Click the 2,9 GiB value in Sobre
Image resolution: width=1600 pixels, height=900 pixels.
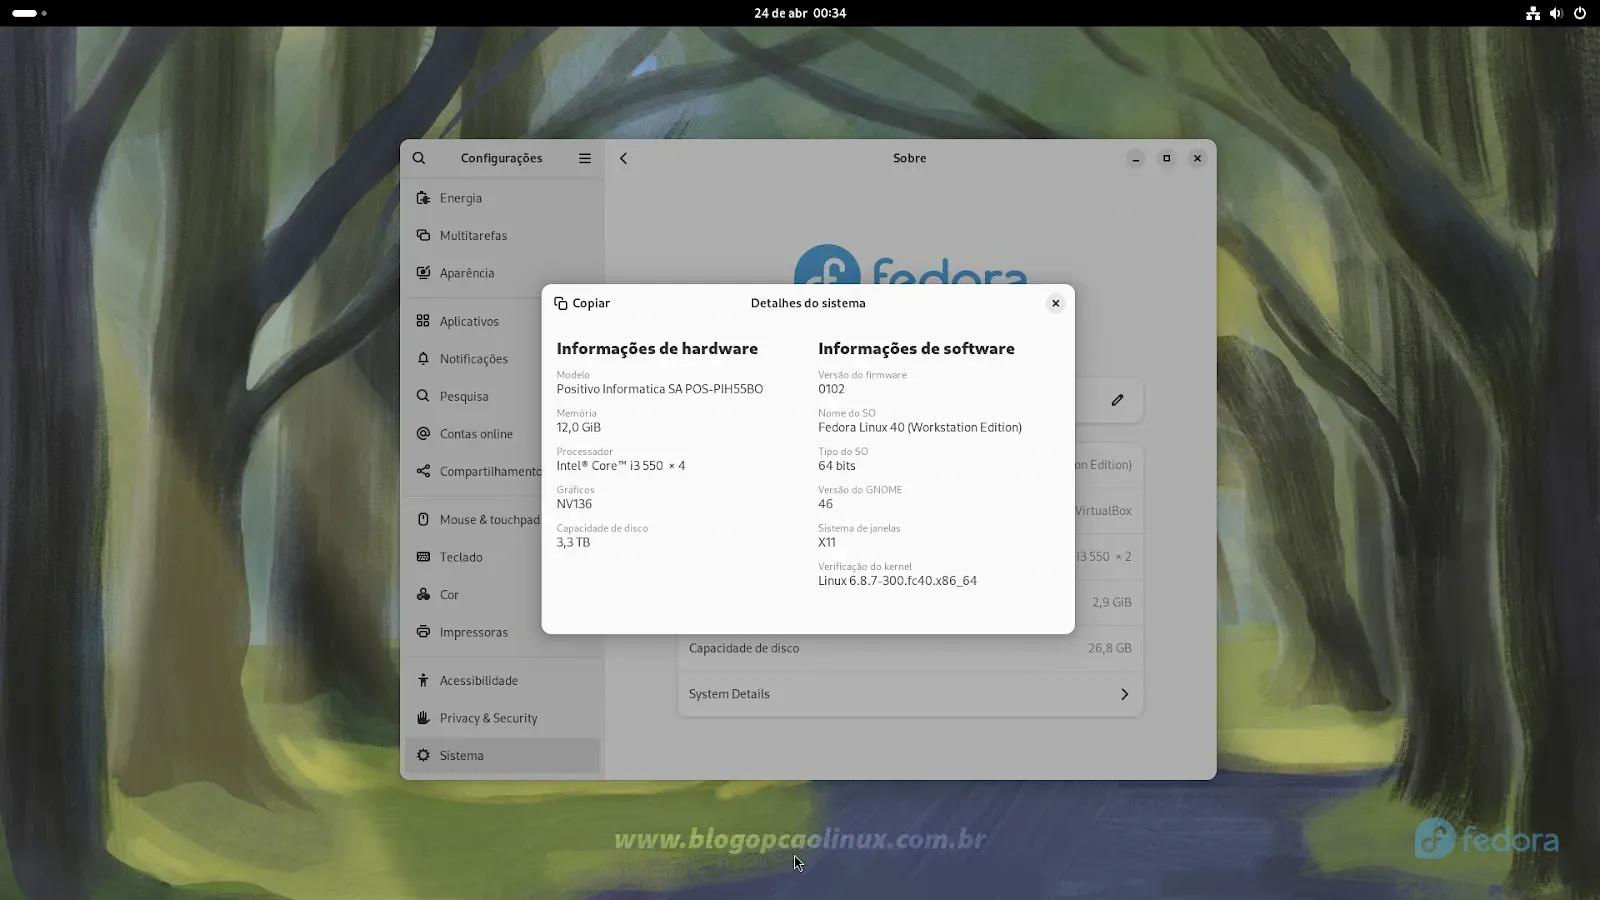tap(1112, 602)
